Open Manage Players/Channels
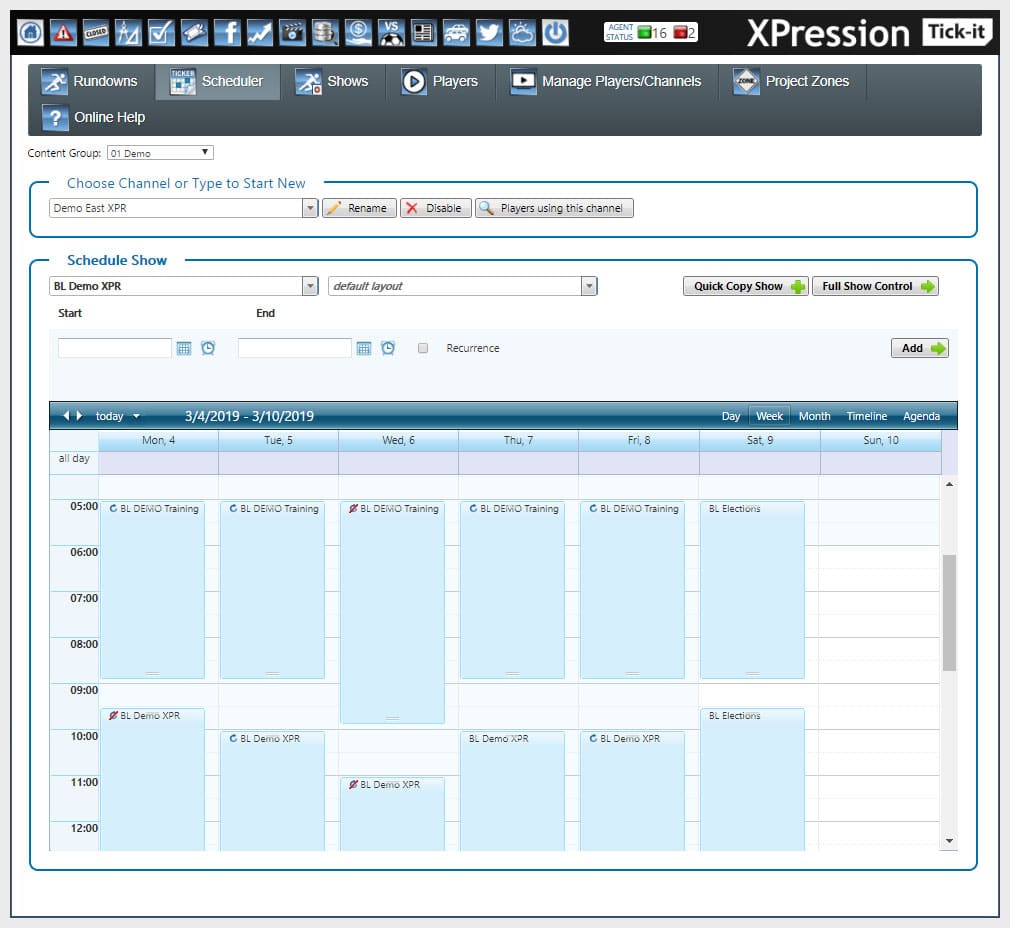Screen dimensions: 1010x928 [606, 81]
